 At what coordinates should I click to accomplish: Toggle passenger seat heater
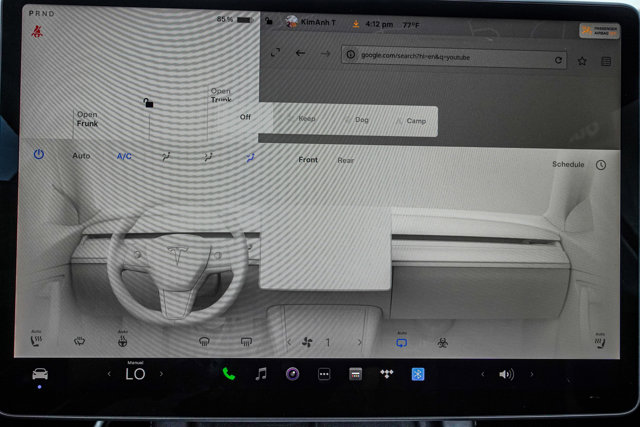click(x=600, y=342)
